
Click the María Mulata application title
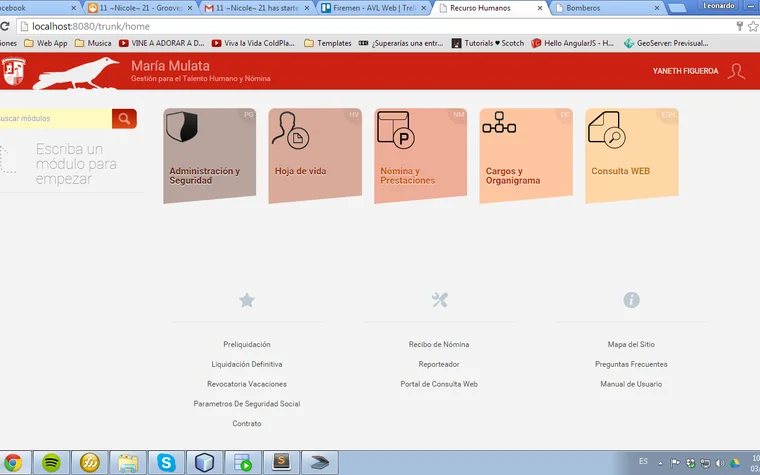point(170,65)
